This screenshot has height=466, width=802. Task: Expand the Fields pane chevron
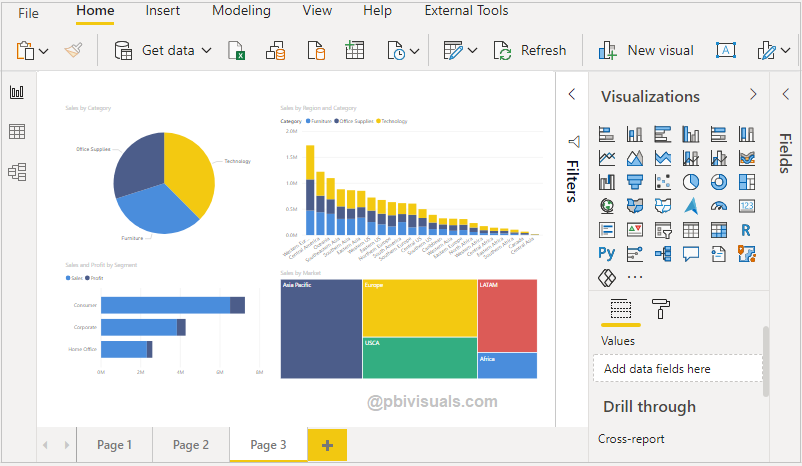pos(785,94)
